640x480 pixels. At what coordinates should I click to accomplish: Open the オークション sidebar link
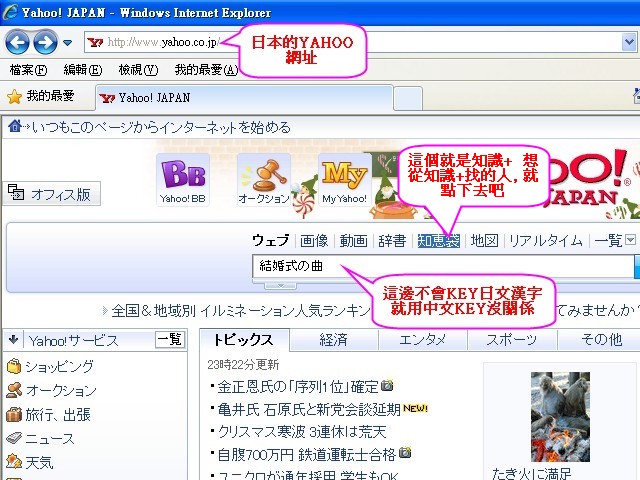pyautogui.click(x=61, y=391)
